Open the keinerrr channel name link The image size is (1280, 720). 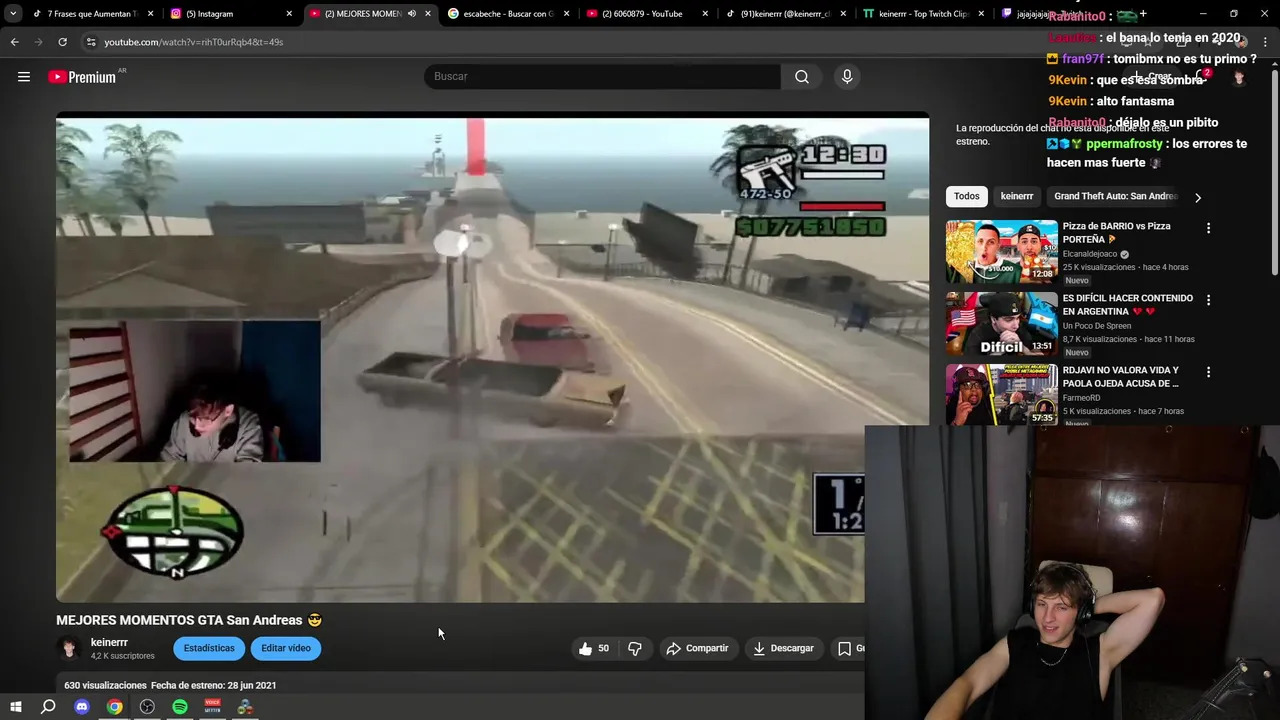coord(109,642)
